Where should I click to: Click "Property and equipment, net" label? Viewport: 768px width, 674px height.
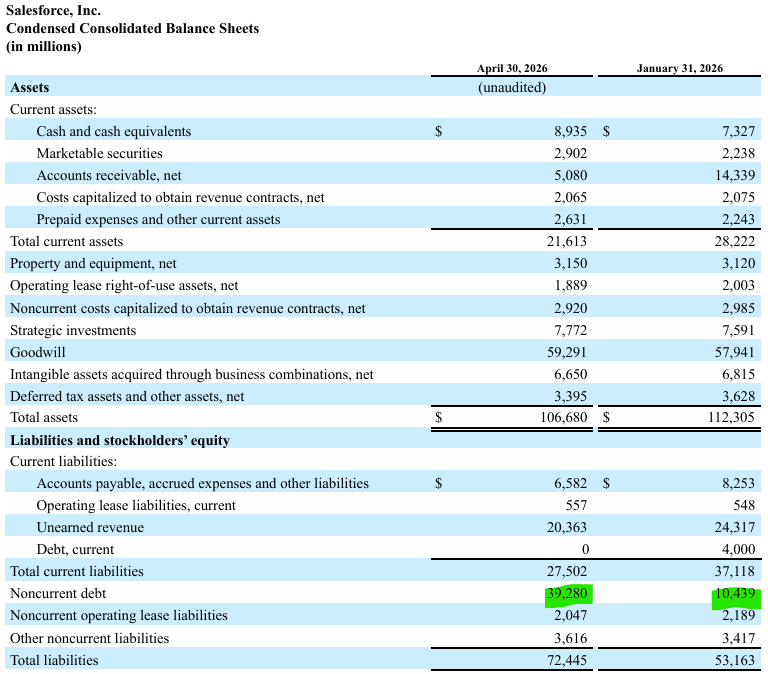[93, 264]
